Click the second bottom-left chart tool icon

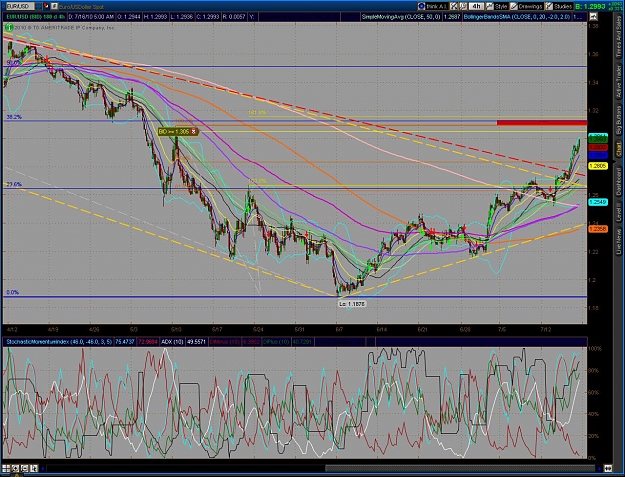click(15, 468)
